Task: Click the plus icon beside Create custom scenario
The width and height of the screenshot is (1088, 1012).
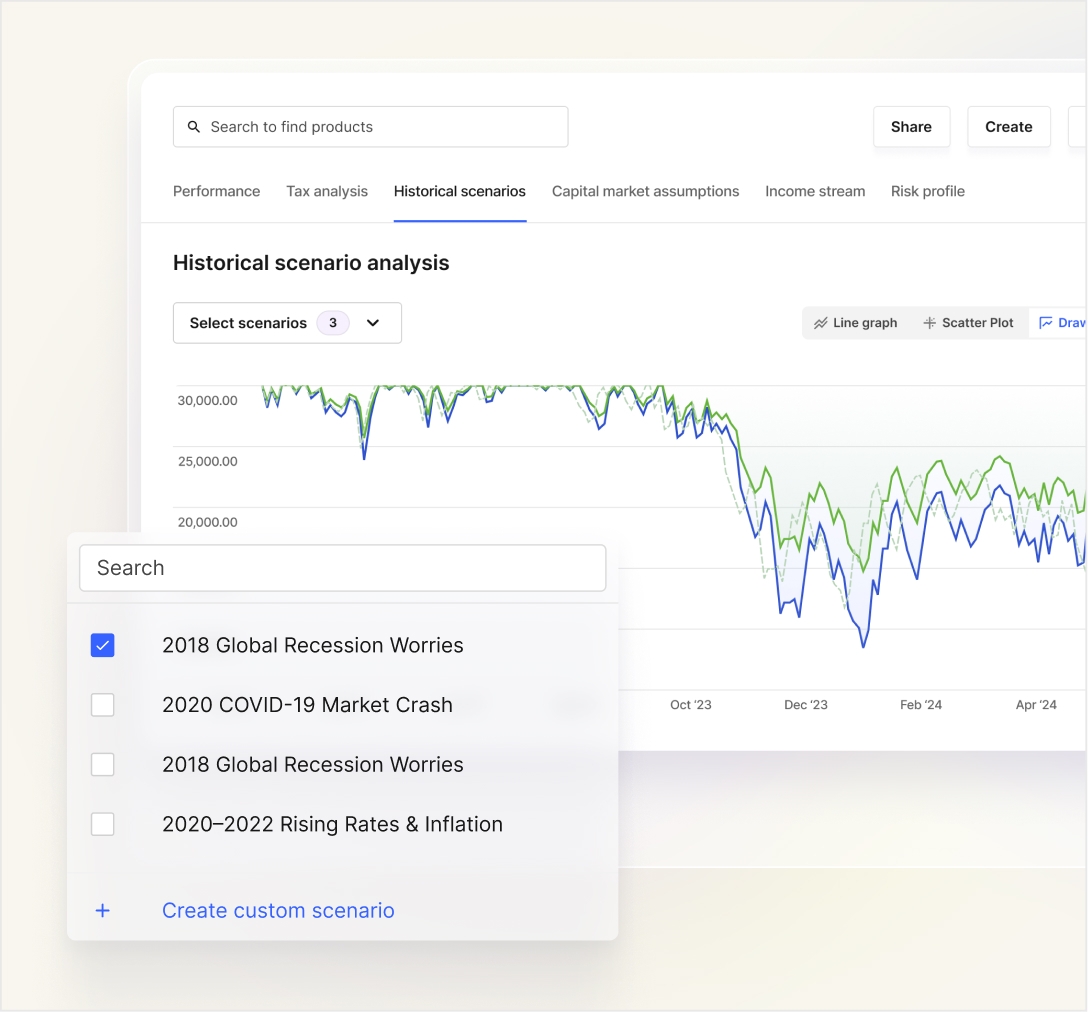Action: (102, 910)
